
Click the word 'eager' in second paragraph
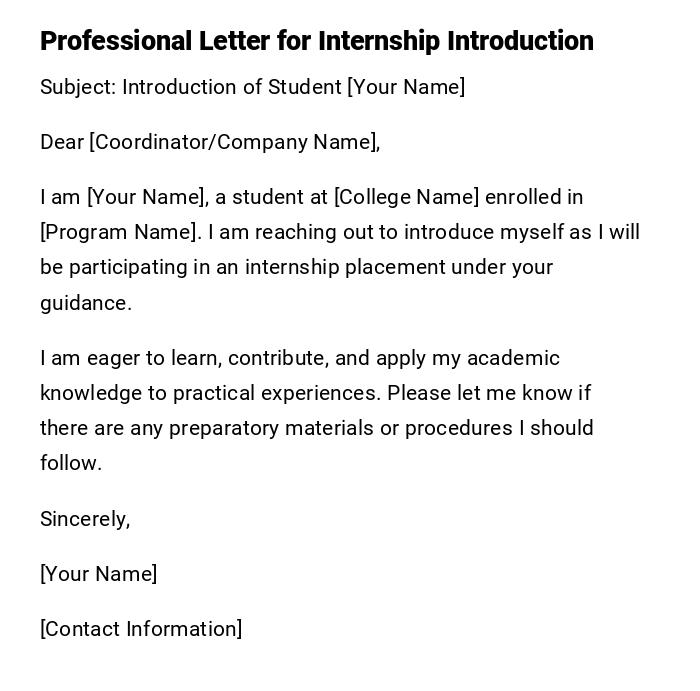pos(103,358)
